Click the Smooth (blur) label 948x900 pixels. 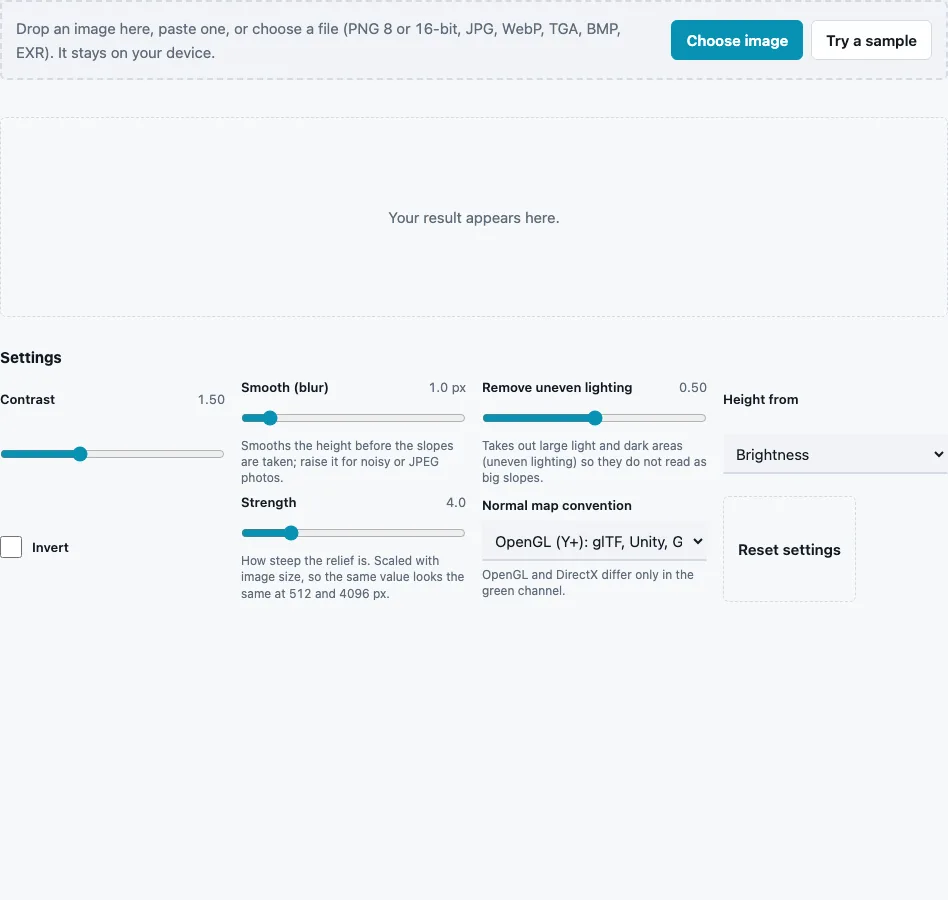(285, 387)
